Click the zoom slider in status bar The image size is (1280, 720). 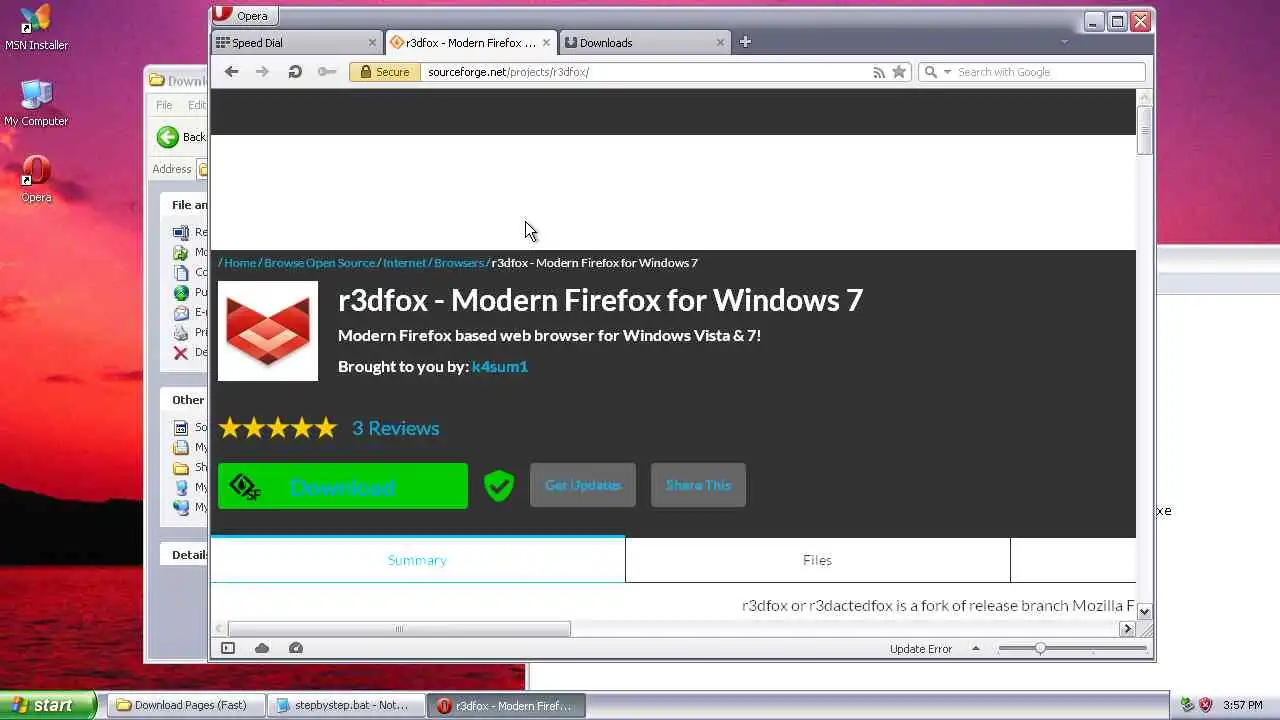[x=1072, y=648]
